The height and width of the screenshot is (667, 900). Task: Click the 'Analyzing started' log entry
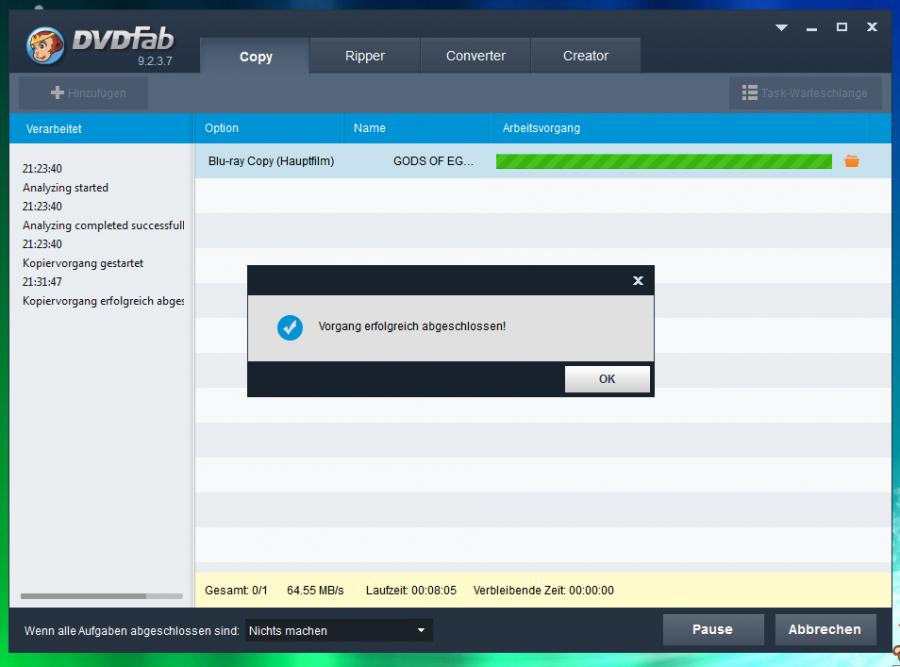pyautogui.click(x=65, y=188)
